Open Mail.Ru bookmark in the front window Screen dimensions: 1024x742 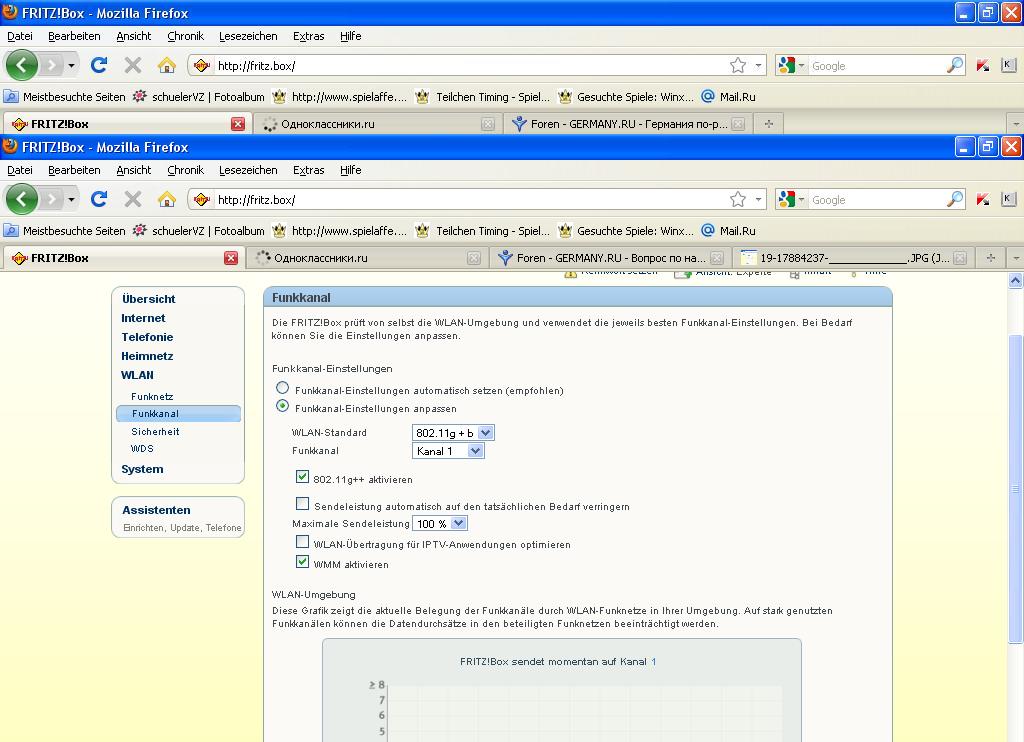click(729, 231)
